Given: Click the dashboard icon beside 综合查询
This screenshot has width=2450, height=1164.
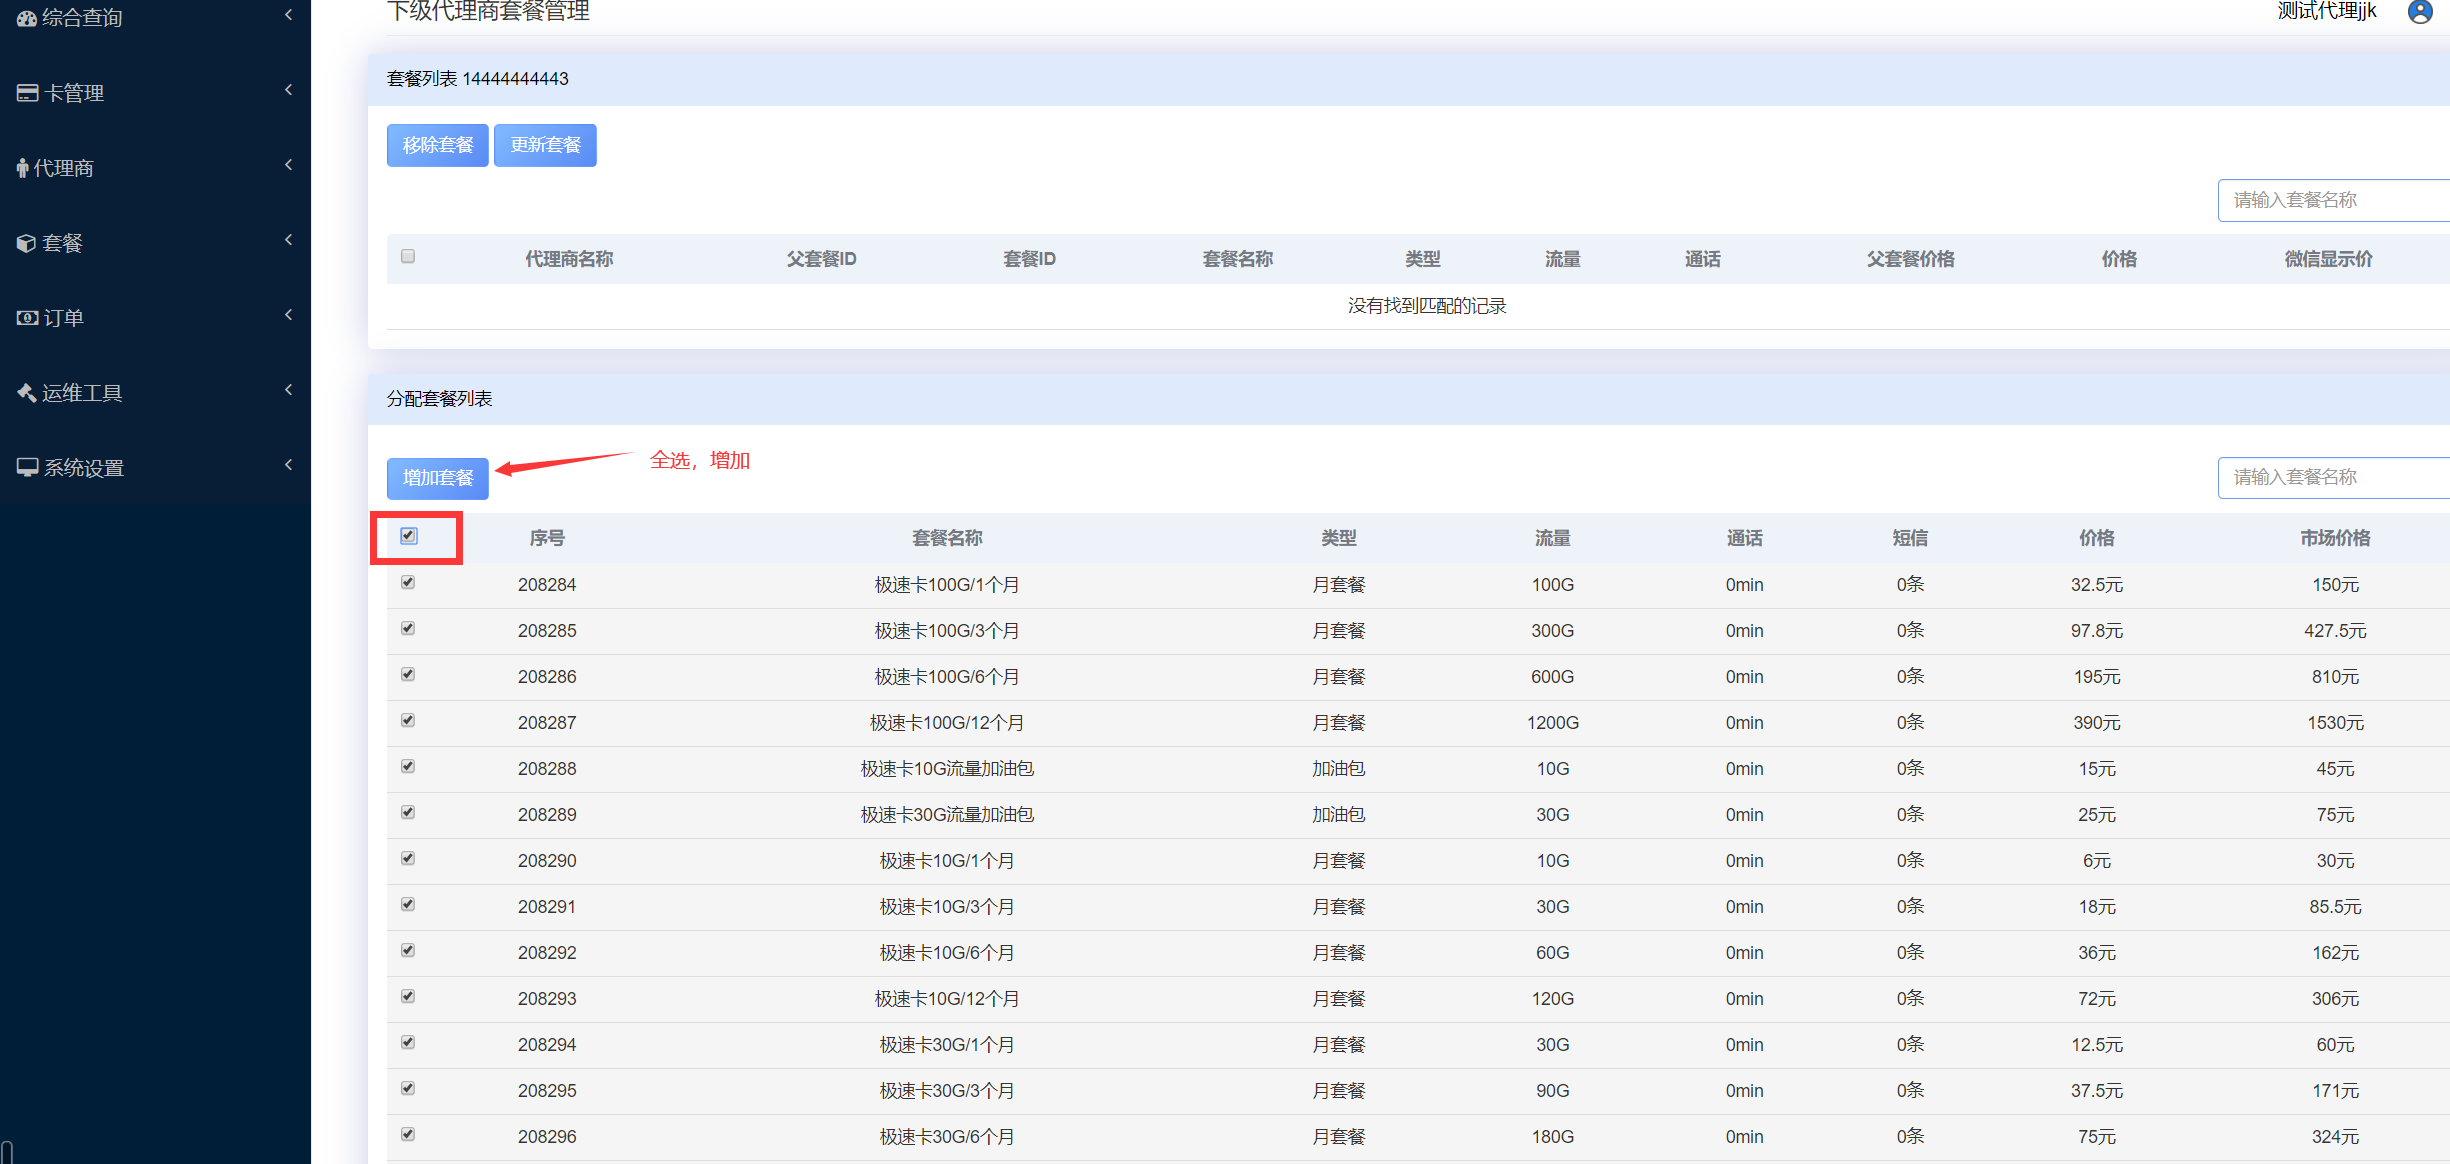Looking at the screenshot, I should (x=27, y=18).
